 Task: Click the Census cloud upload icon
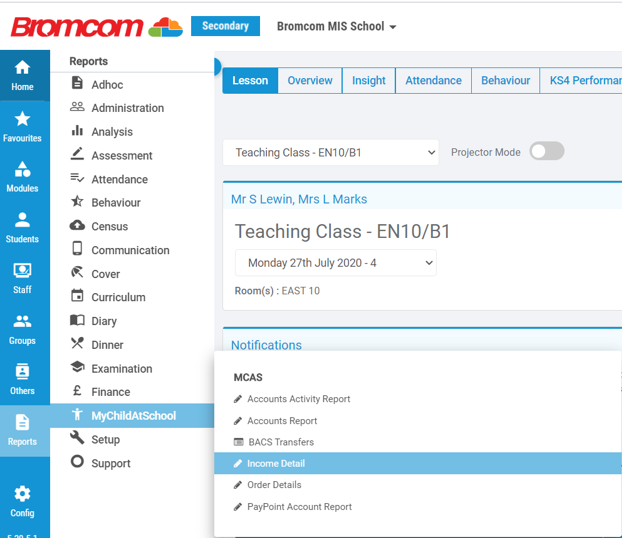click(77, 225)
